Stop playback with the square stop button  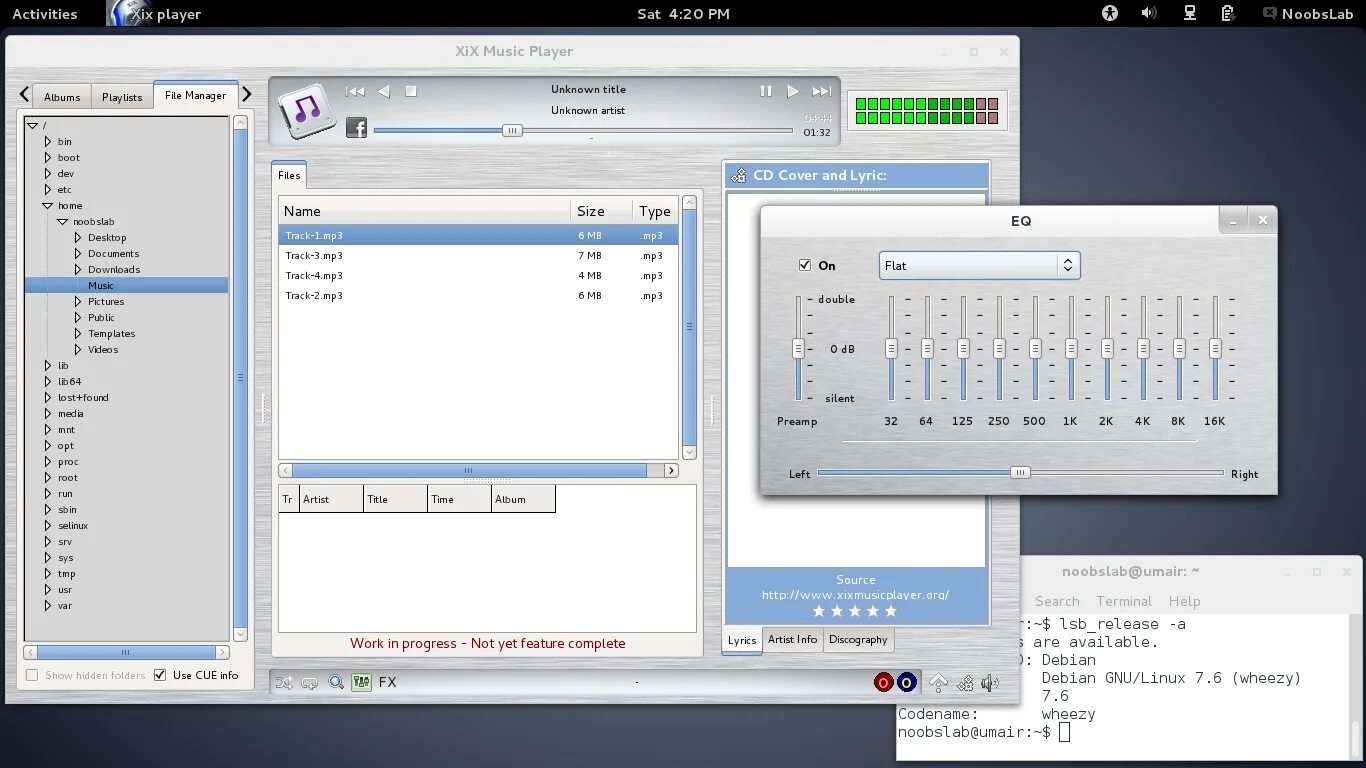pos(410,91)
